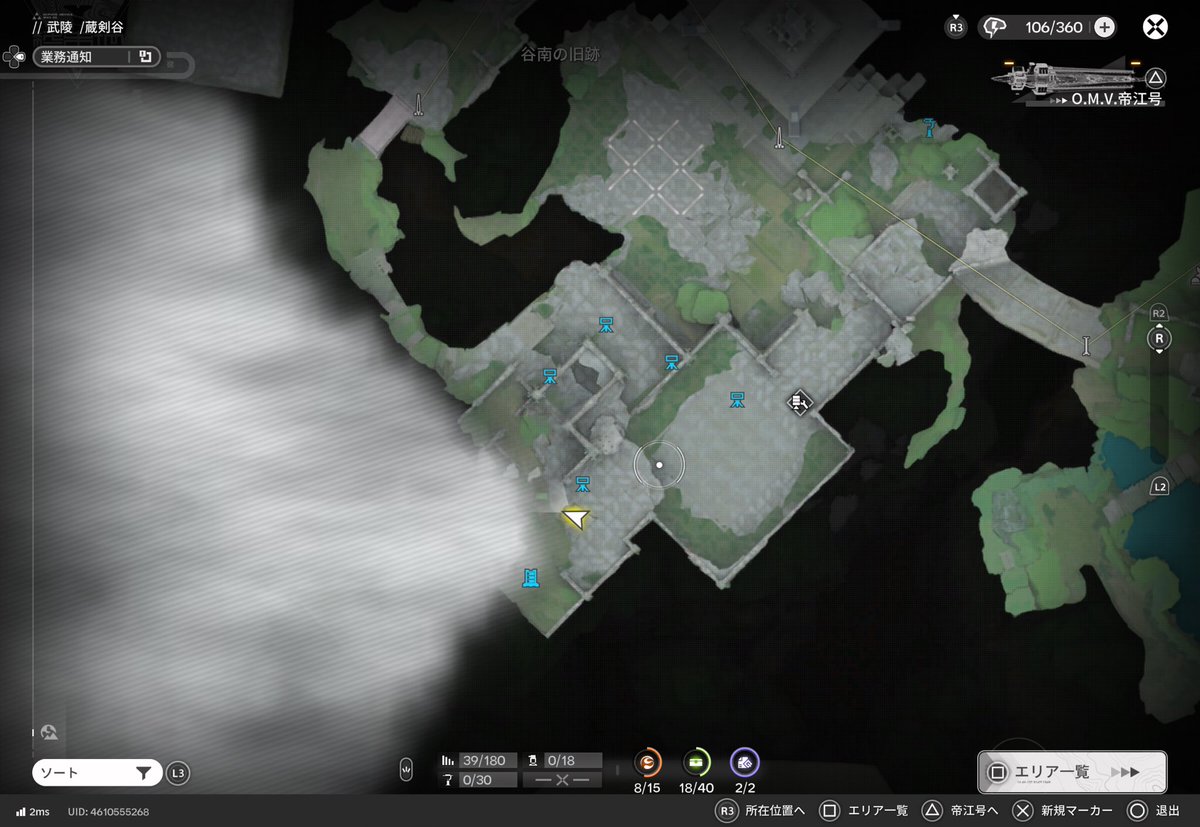The height and width of the screenshot is (827, 1200).
Task: Click the R3 badge beside stamina counter
Action: click(x=956, y=27)
